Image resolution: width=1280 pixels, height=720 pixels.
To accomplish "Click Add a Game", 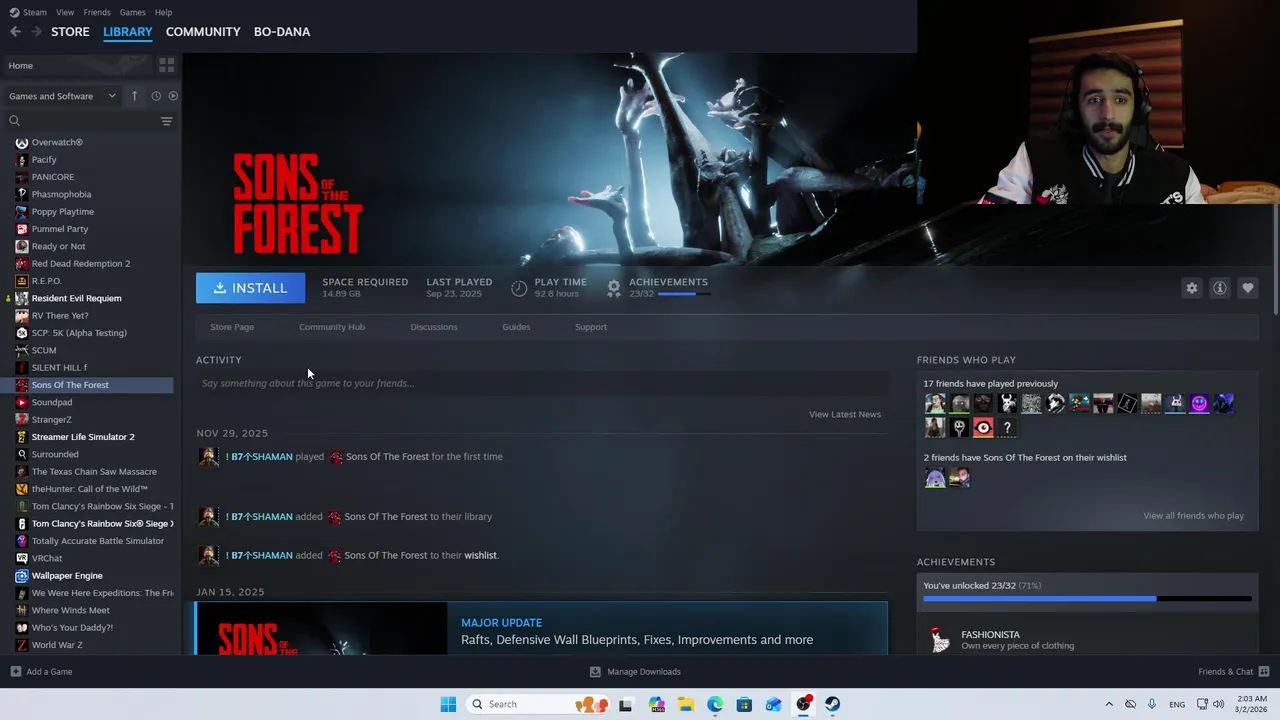I will [x=41, y=672].
